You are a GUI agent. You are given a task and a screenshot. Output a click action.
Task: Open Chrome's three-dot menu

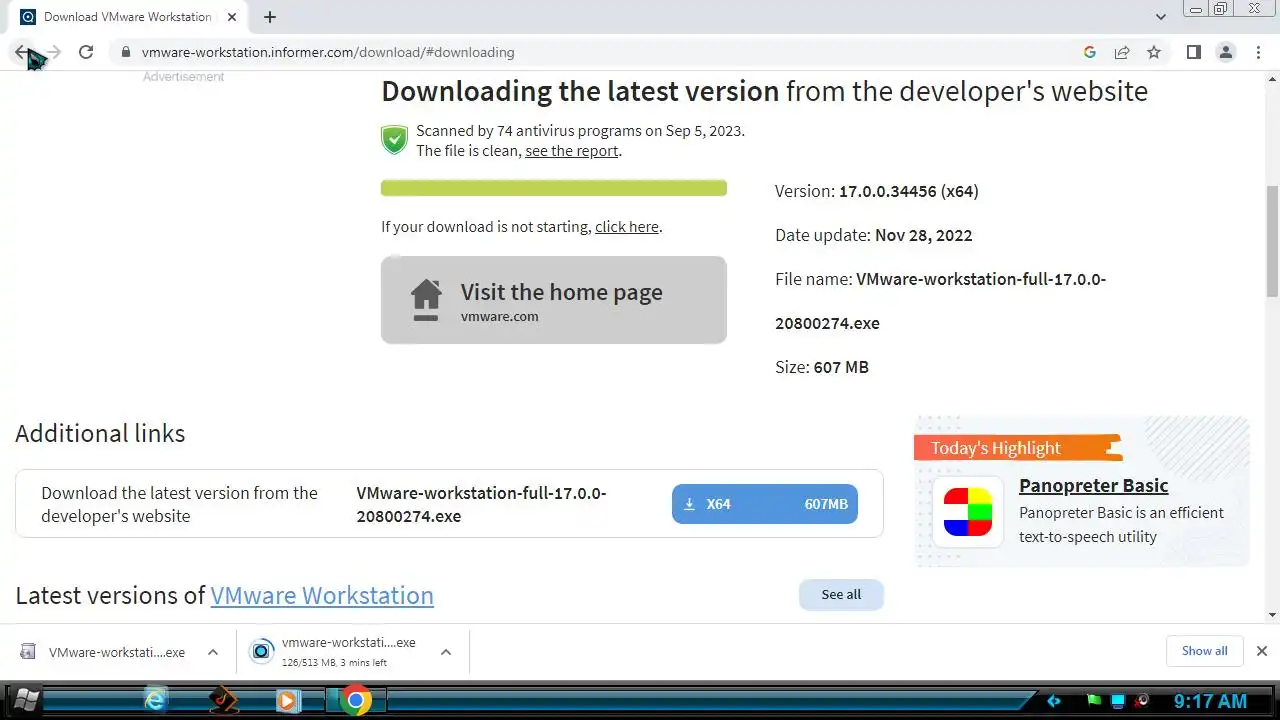[x=1258, y=52]
